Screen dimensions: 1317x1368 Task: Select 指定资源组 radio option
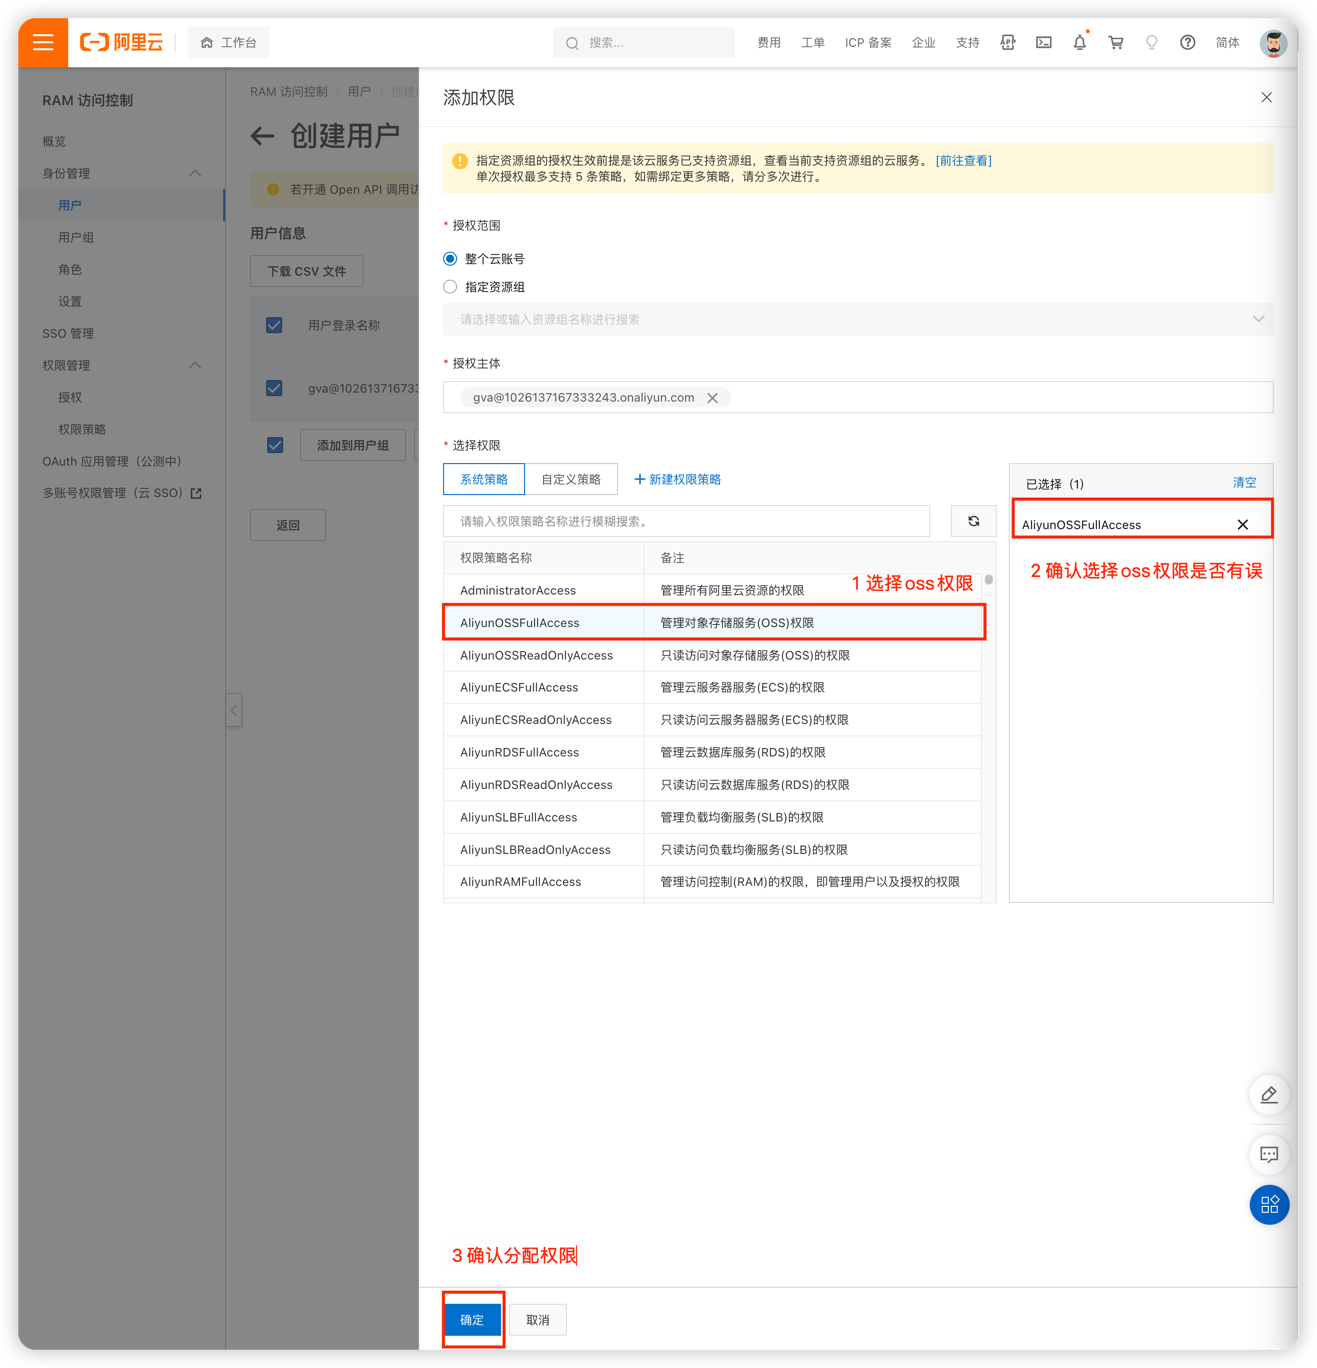pos(450,287)
